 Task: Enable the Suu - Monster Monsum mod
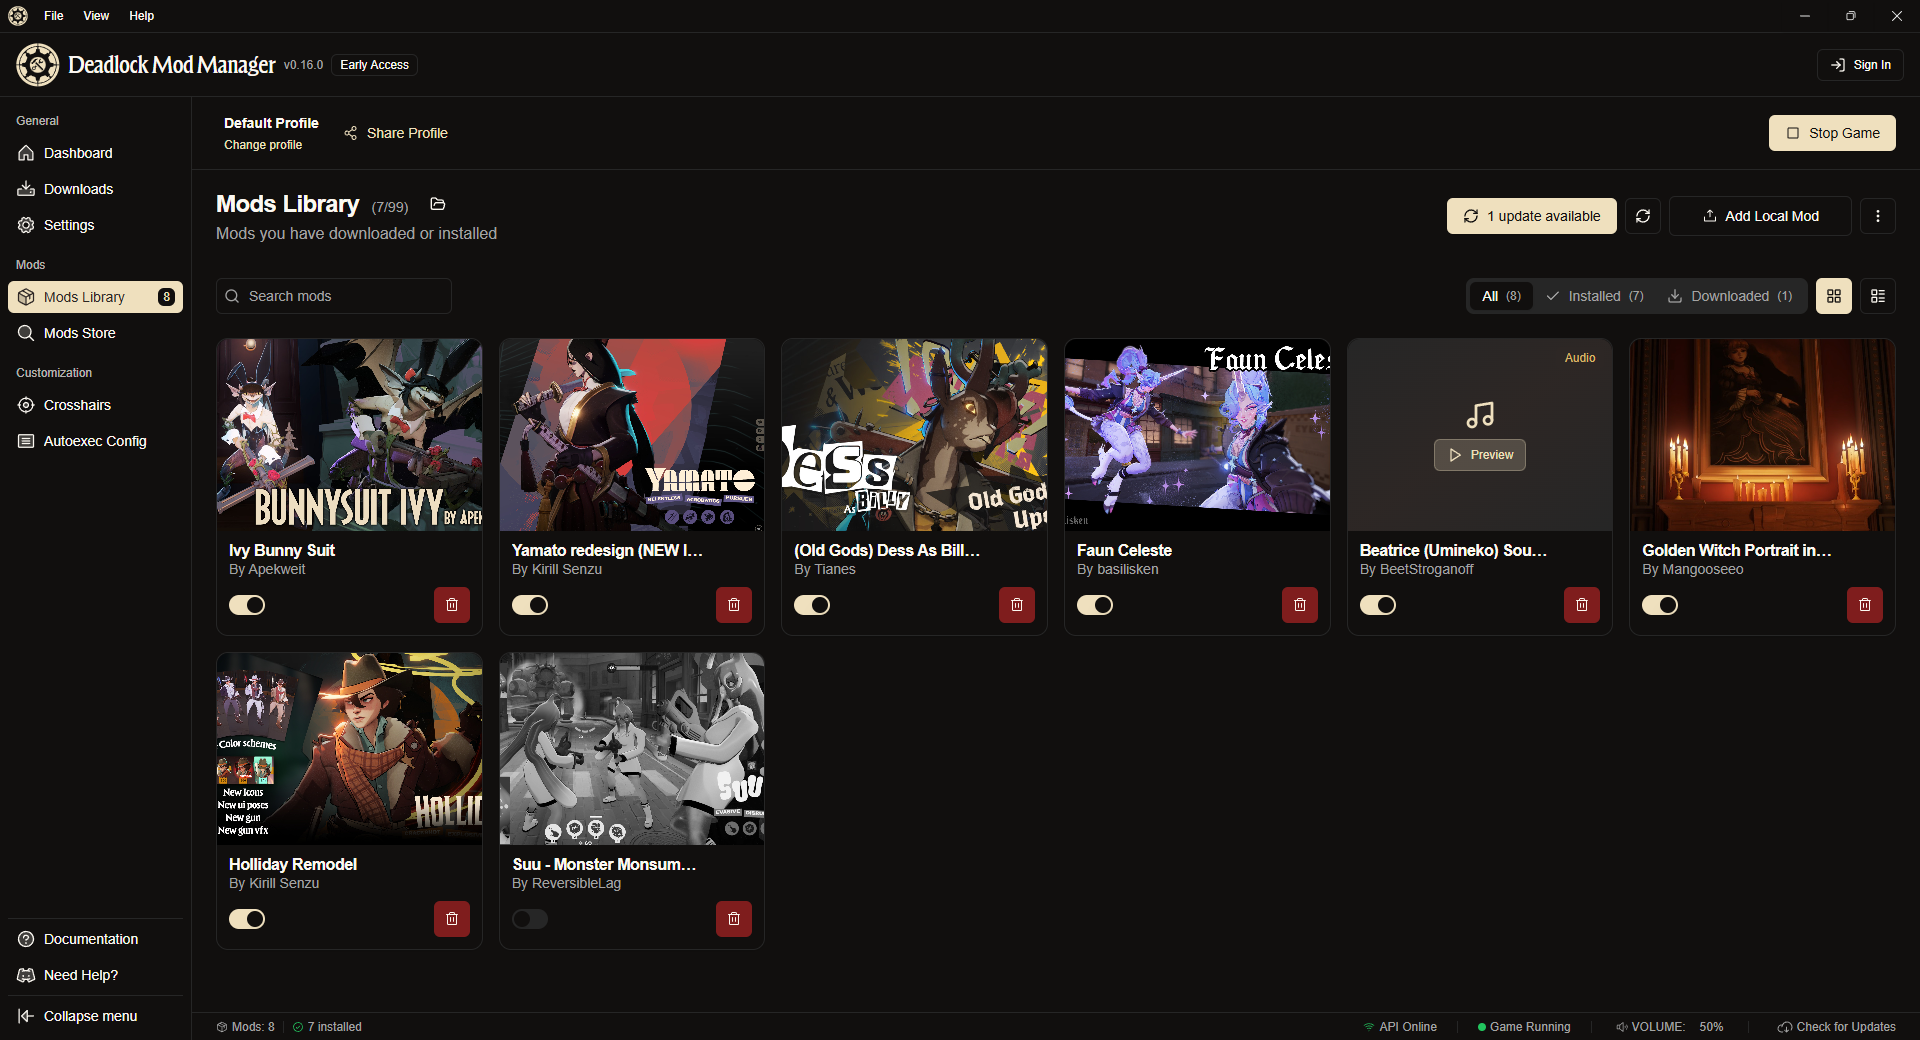530,919
